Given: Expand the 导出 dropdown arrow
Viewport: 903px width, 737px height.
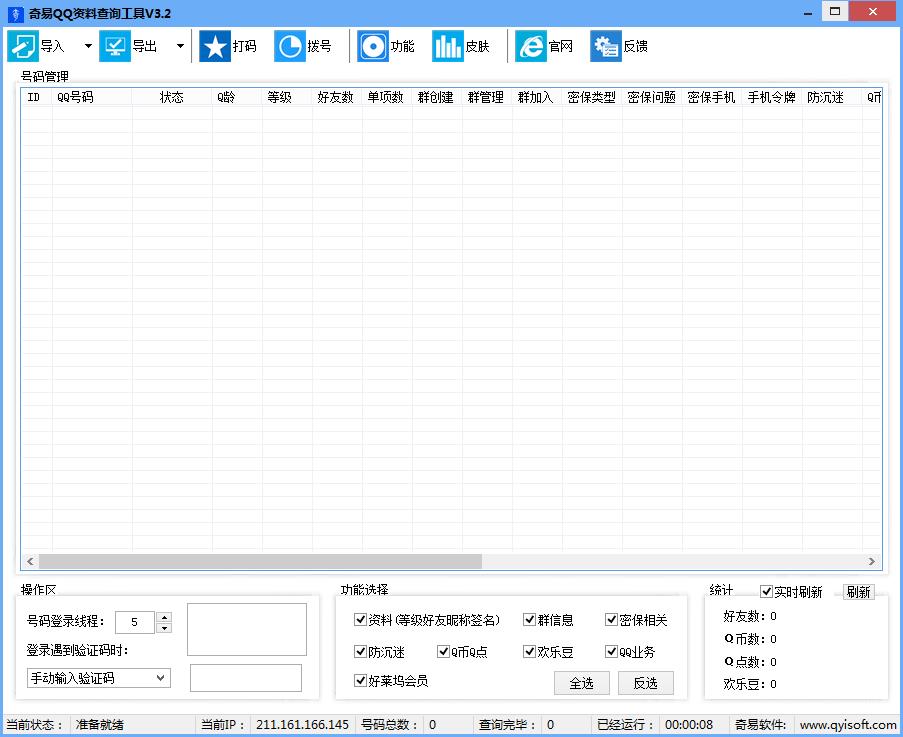Looking at the screenshot, I should [180, 46].
